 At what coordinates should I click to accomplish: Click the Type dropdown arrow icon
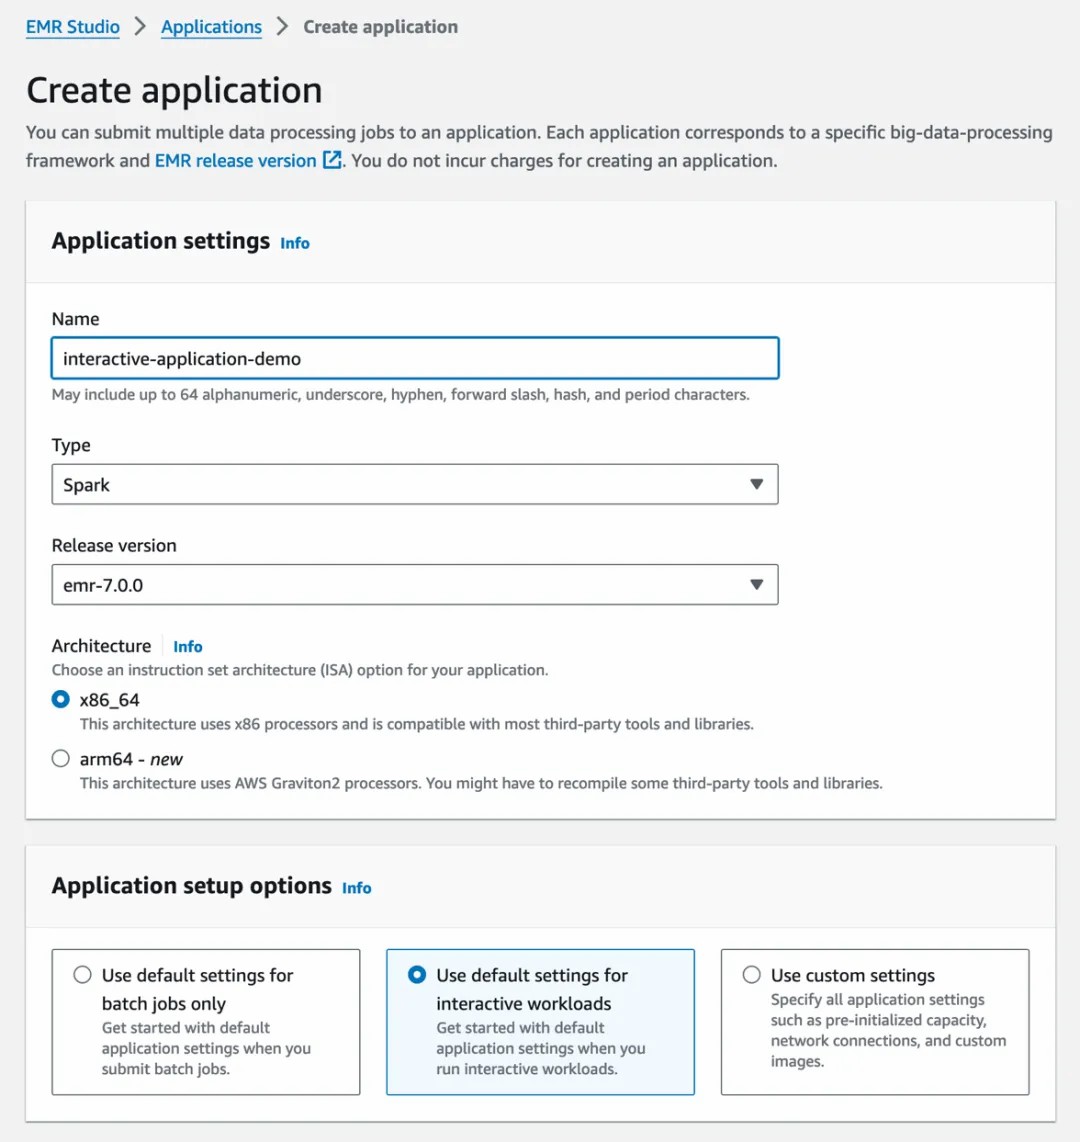pyautogui.click(x=756, y=485)
